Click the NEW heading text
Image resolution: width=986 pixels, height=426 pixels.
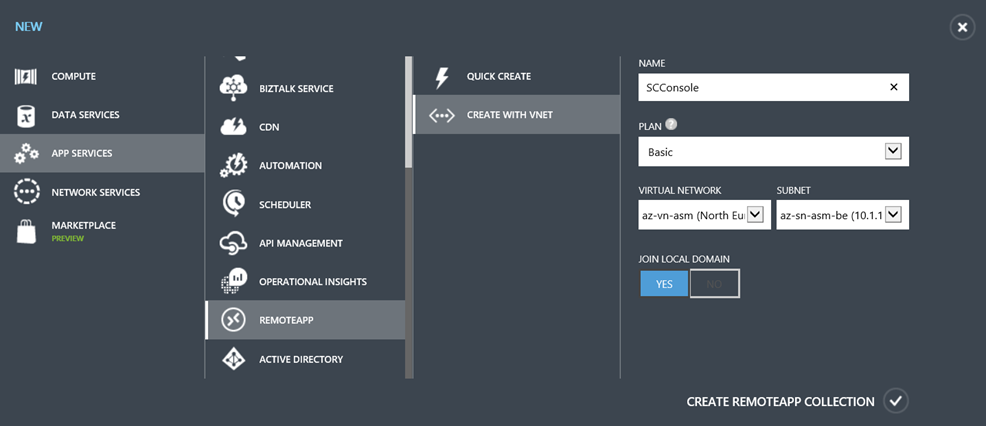[x=29, y=27]
